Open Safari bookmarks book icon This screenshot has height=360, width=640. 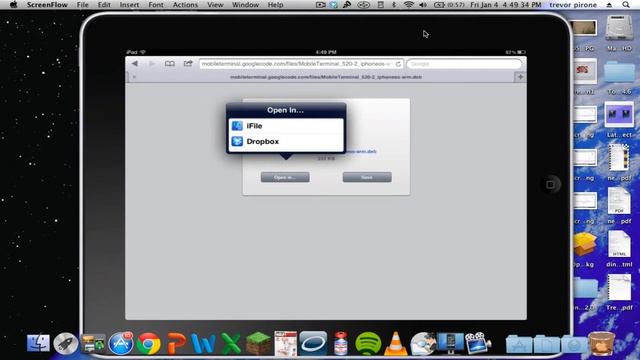coord(169,64)
